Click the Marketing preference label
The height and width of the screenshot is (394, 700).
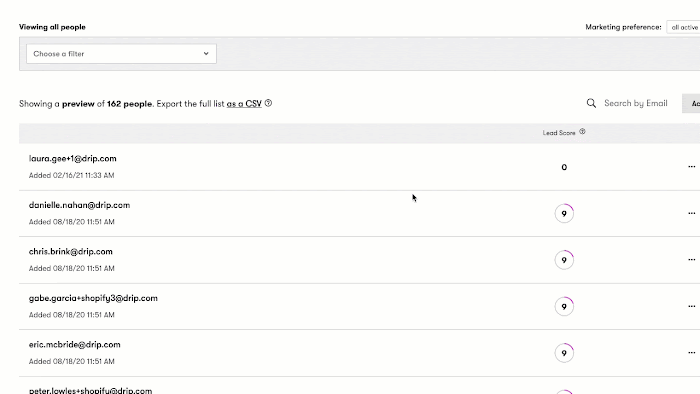[623, 27]
